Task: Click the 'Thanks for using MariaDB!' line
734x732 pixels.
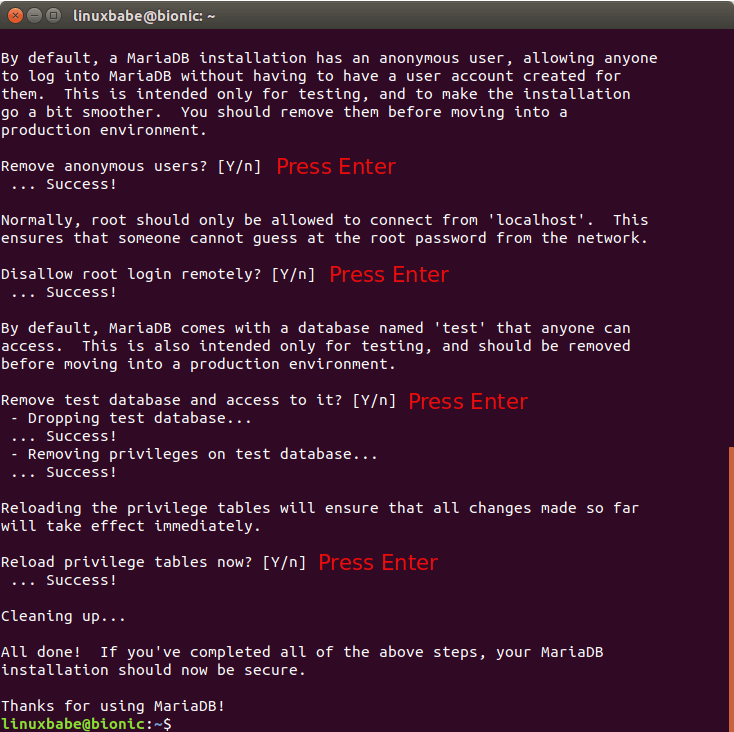Action: coord(113,706)
